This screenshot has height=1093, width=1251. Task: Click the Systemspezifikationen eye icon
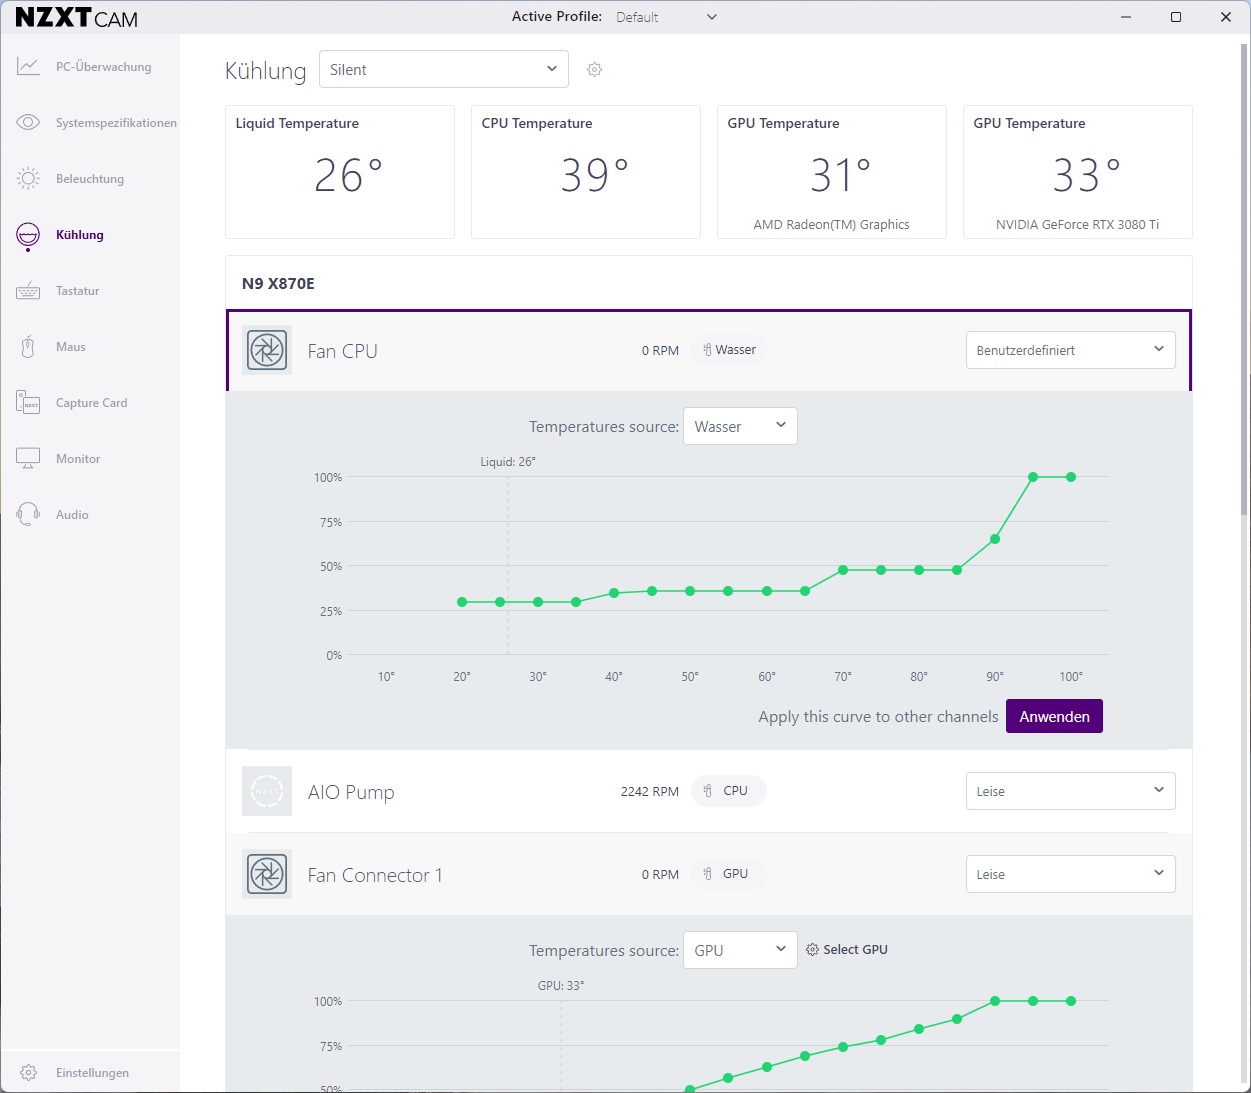28,123
